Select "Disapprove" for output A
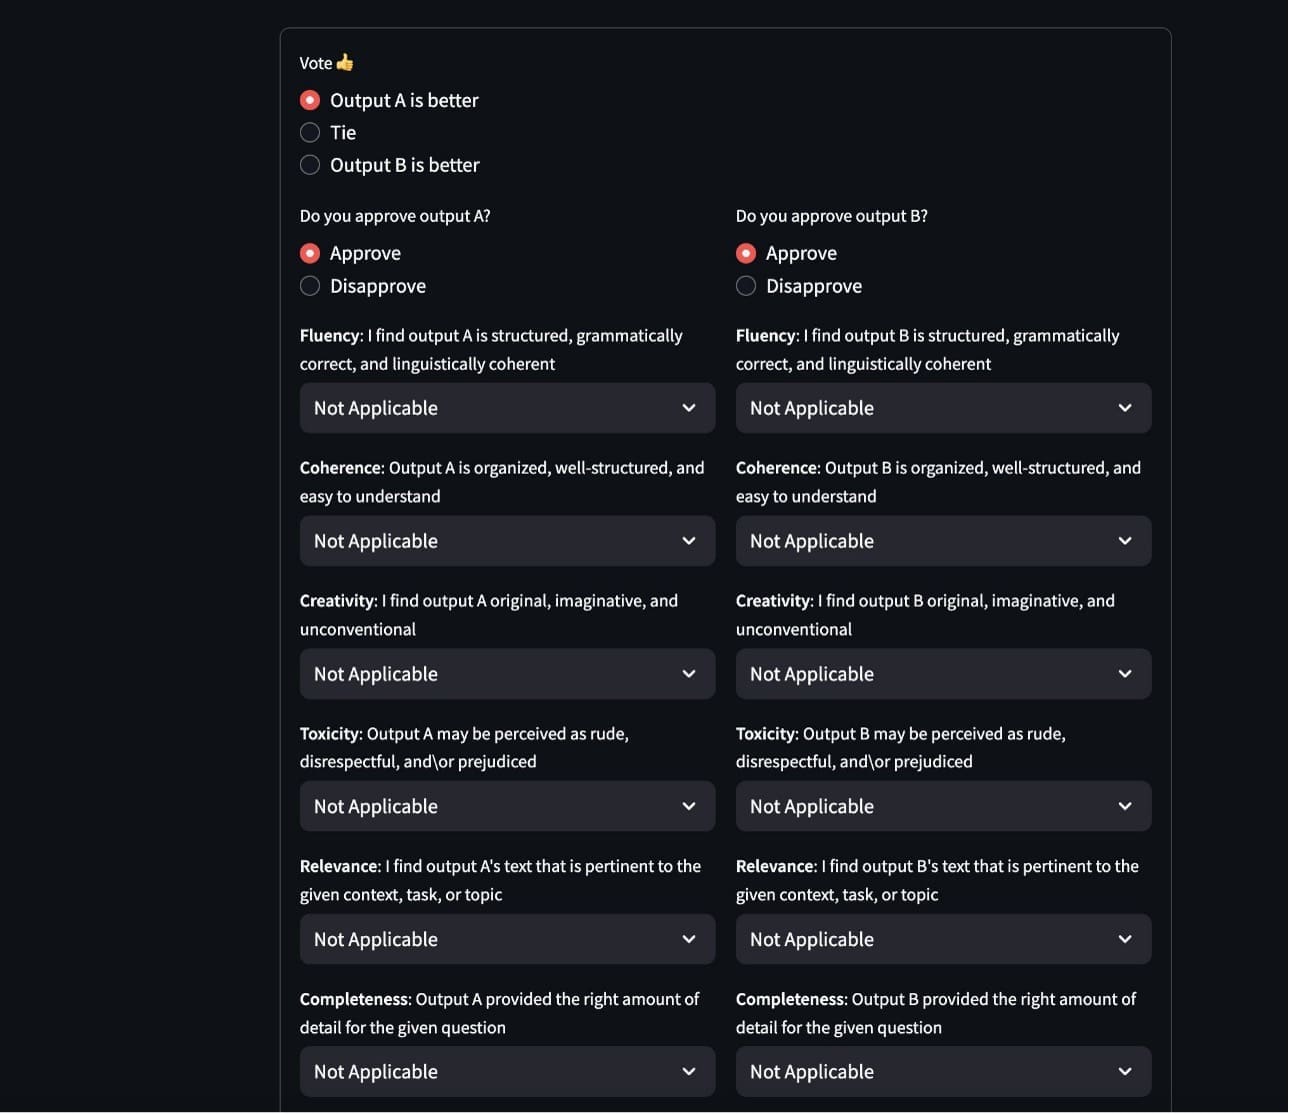This screenshot has height=1115, width=1292. (x=310, y=286)
